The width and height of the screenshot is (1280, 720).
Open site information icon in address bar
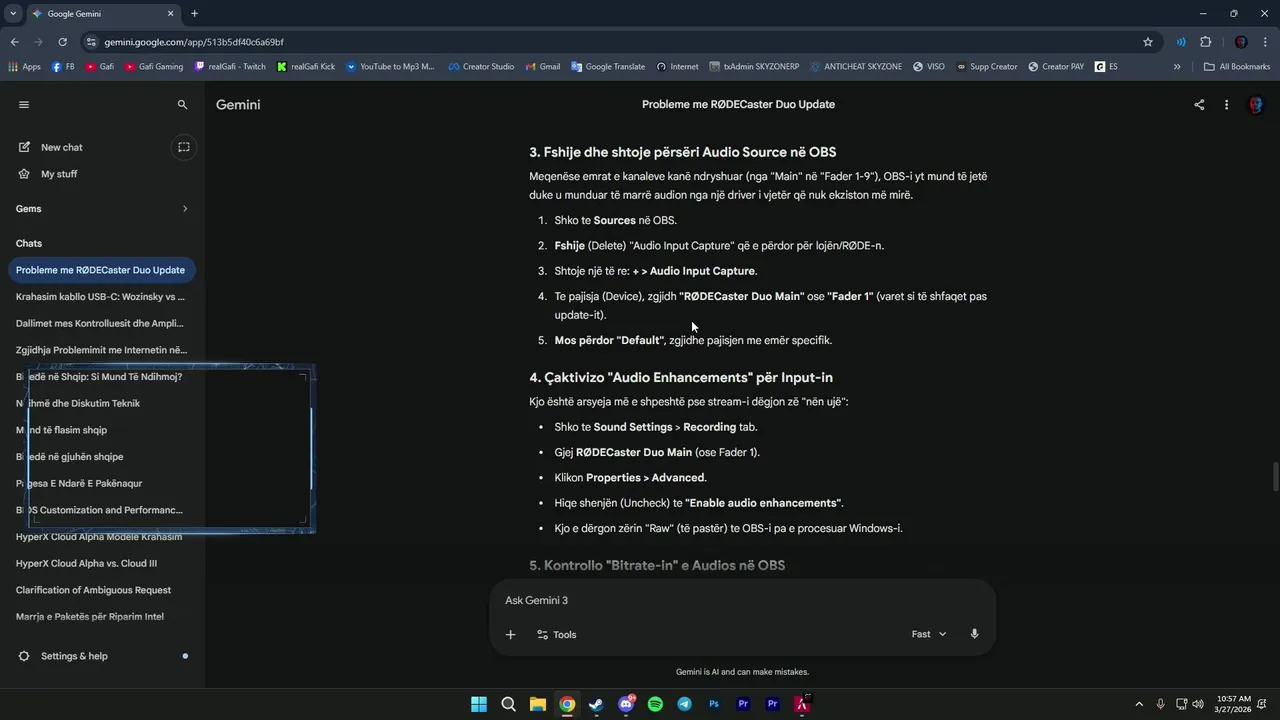(91, 42)
